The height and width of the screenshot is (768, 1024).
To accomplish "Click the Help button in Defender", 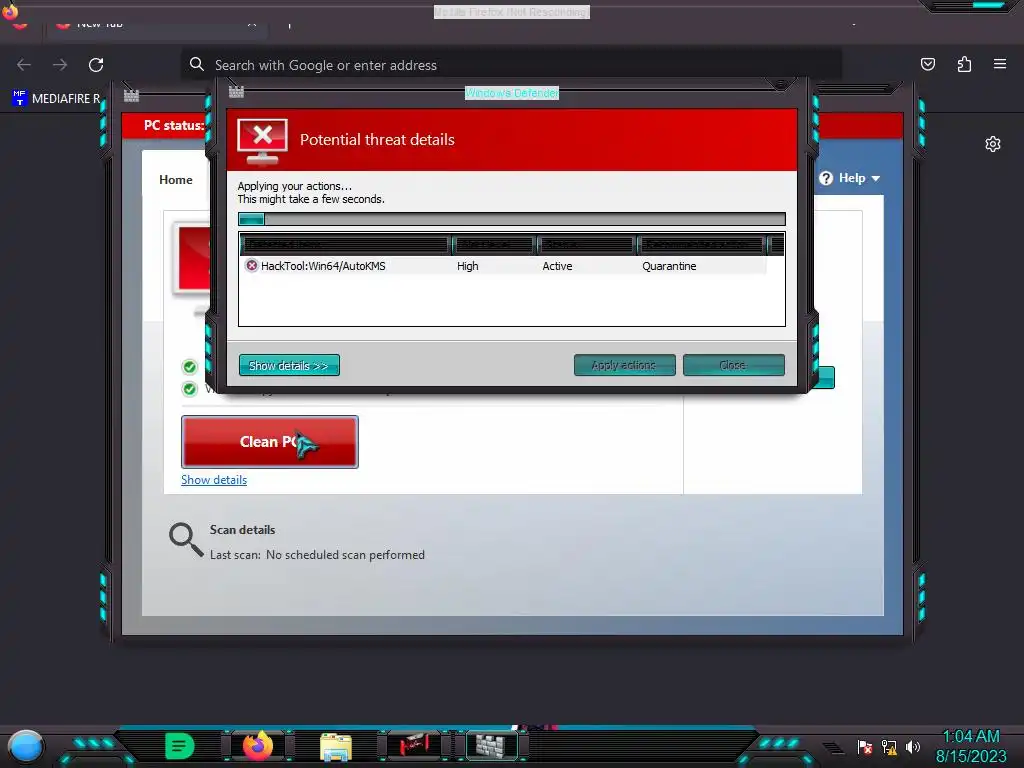I will click(x=850, y=178).
